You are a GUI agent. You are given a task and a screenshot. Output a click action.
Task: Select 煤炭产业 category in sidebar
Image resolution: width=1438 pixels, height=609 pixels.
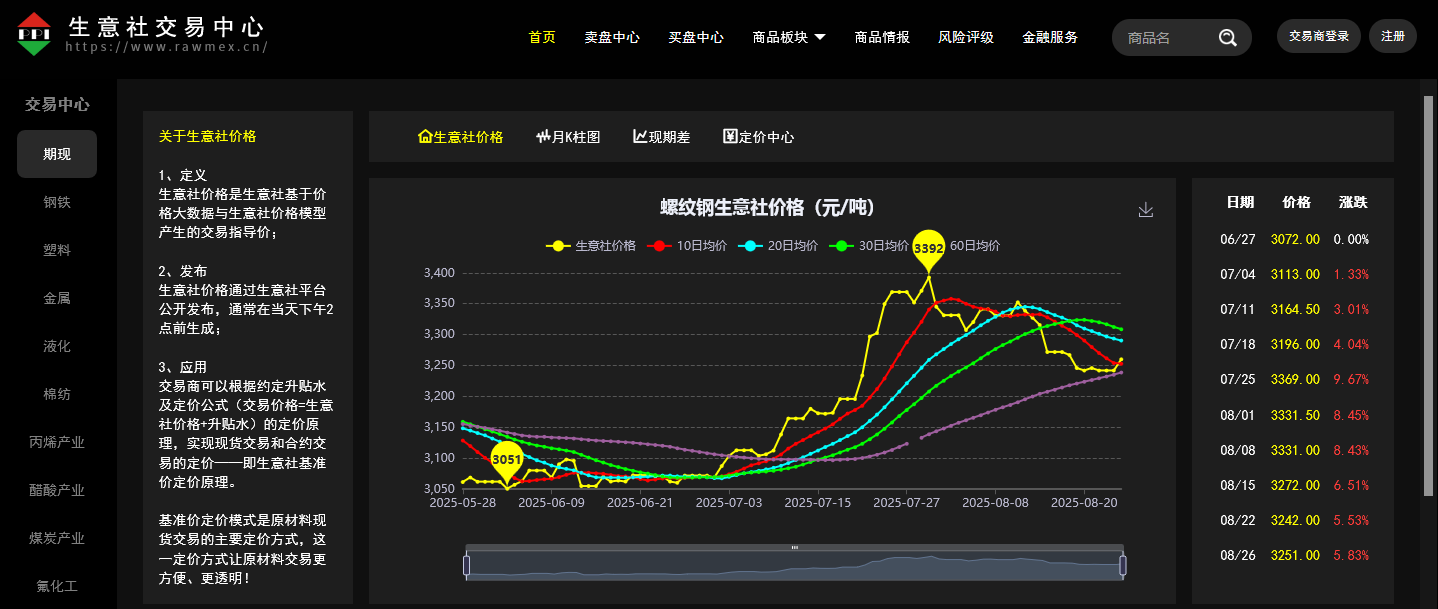57,538
